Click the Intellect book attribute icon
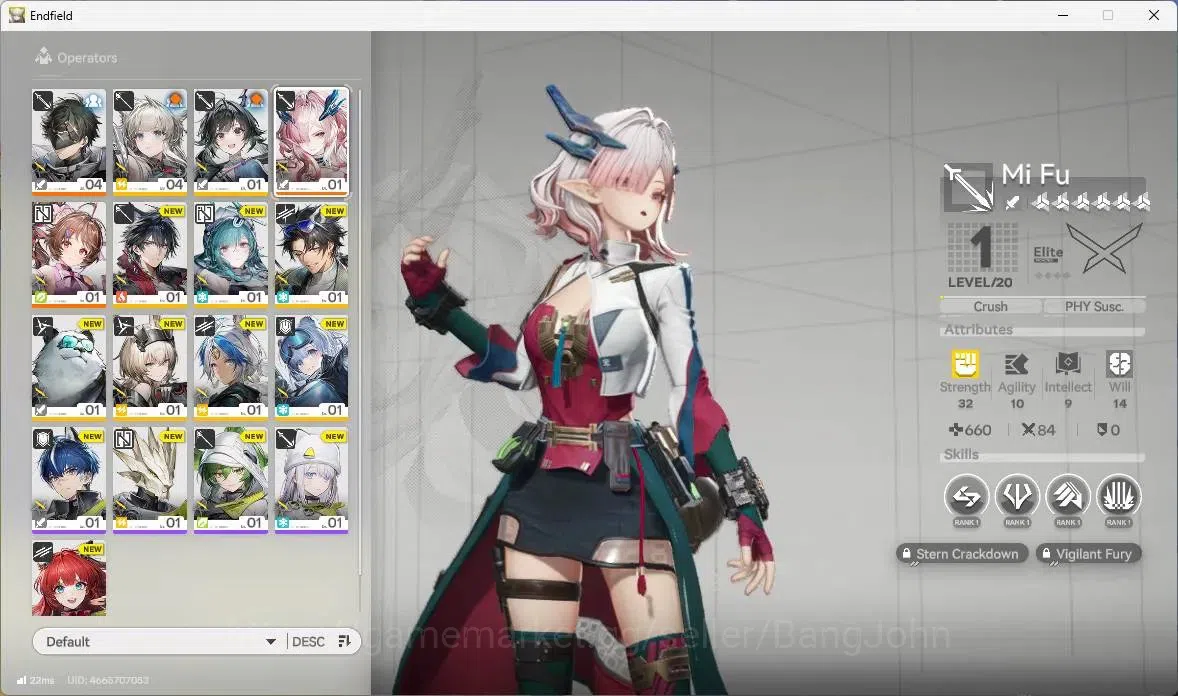 pos(1068,364)
